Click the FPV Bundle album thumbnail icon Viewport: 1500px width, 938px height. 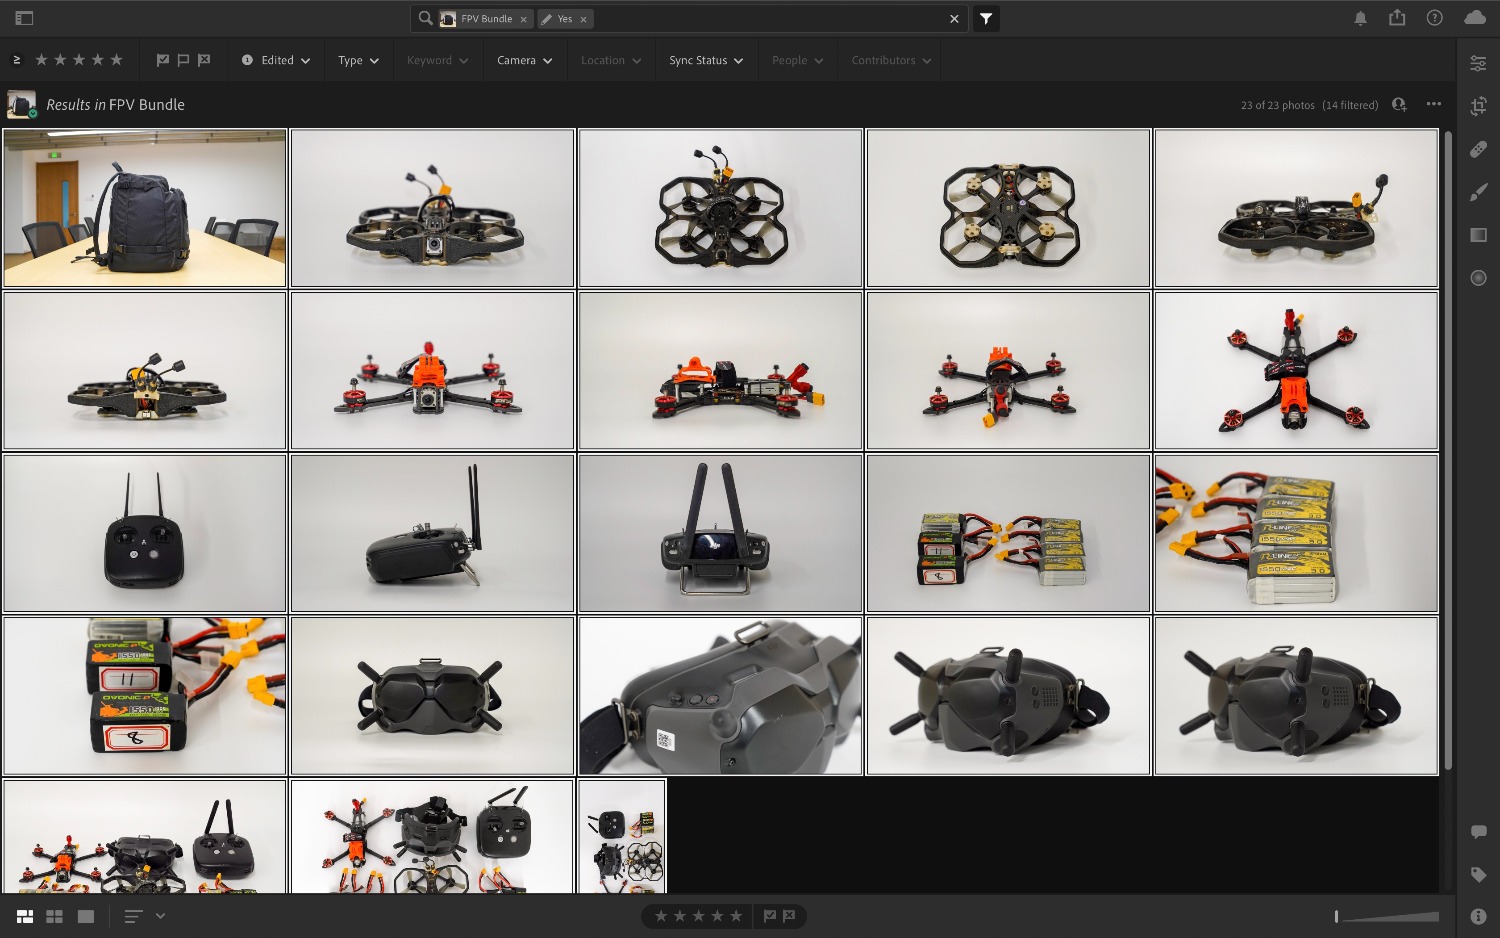coord(21,104)
